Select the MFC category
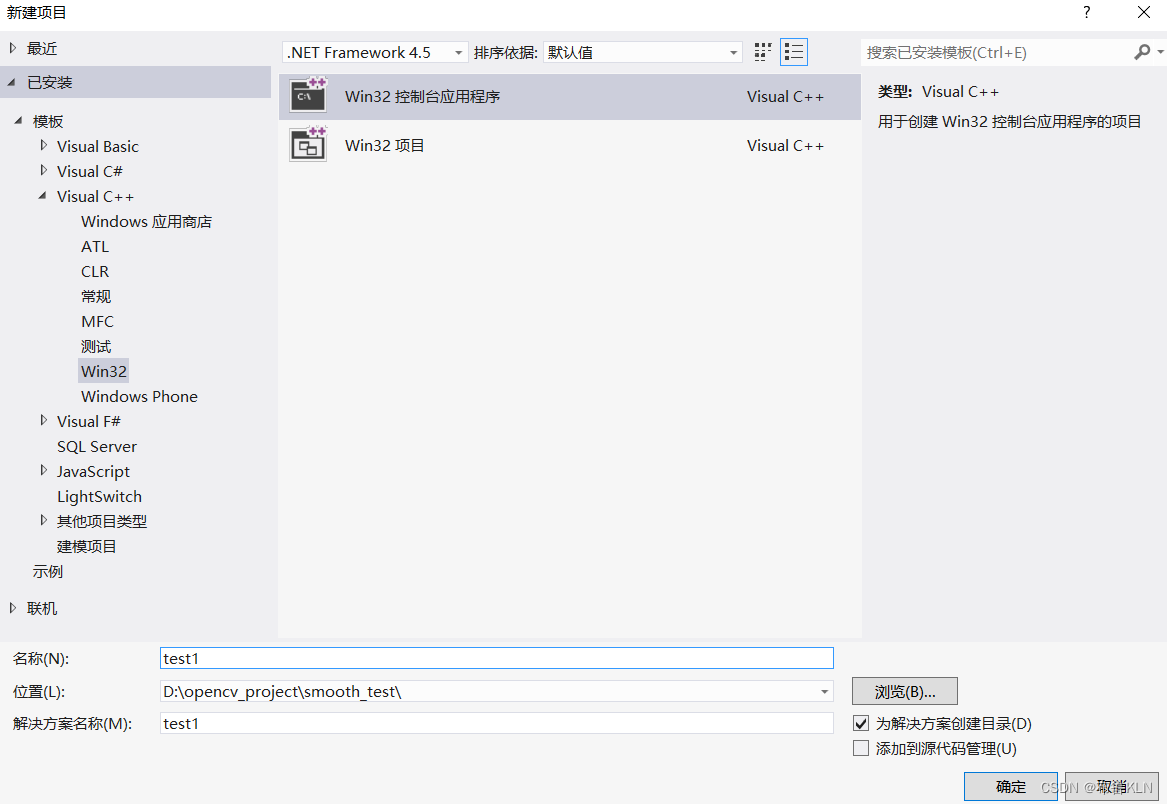Viewport: 1167px width, 804px height. click(97, 321)
